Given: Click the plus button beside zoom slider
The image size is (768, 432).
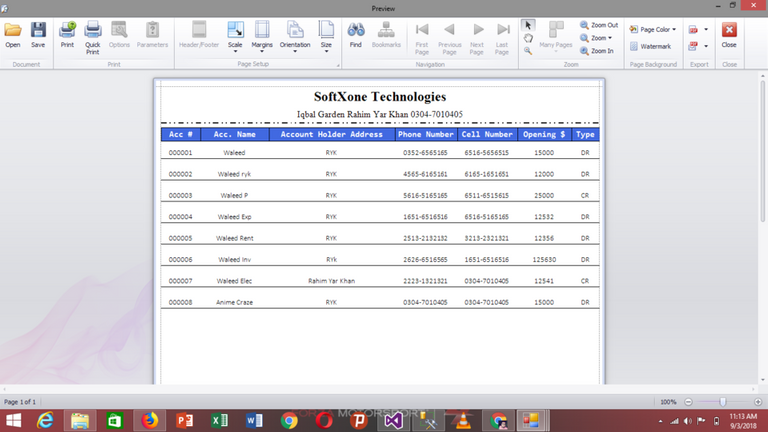Looking at the screenshot, I should point(757,401).
